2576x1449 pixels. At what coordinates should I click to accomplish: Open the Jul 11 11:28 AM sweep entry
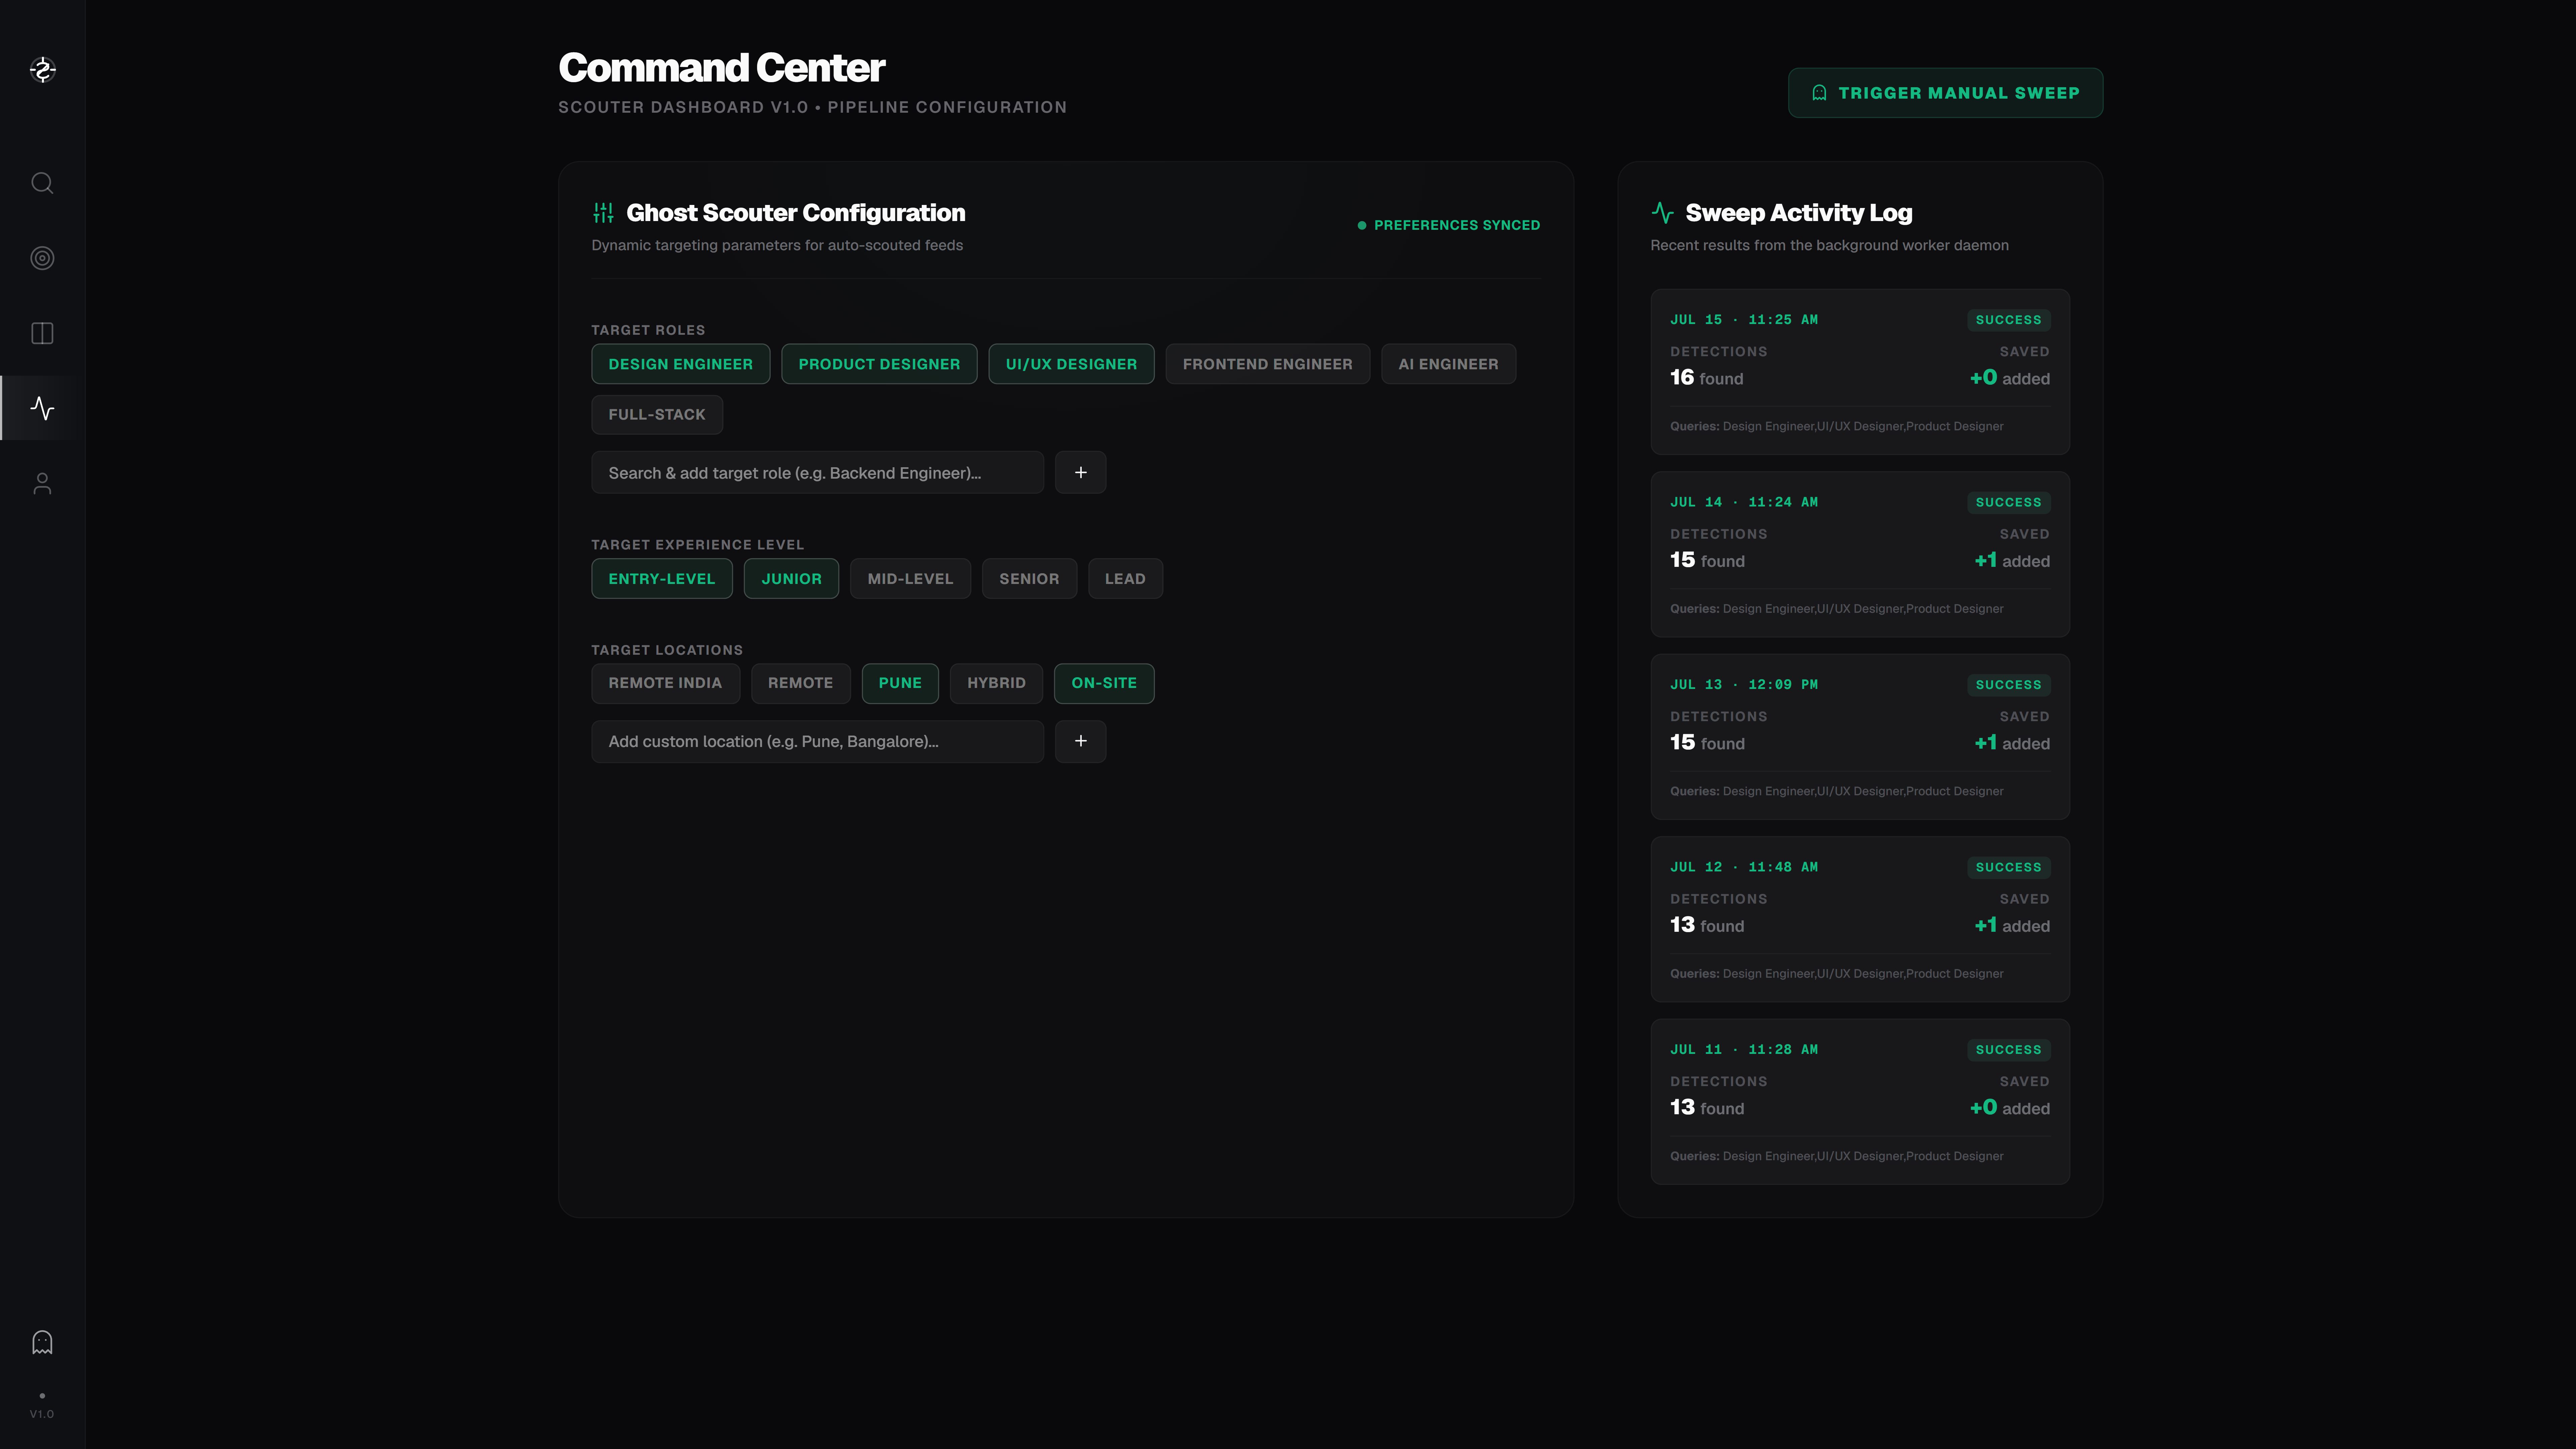(x=1860, y=1102)
